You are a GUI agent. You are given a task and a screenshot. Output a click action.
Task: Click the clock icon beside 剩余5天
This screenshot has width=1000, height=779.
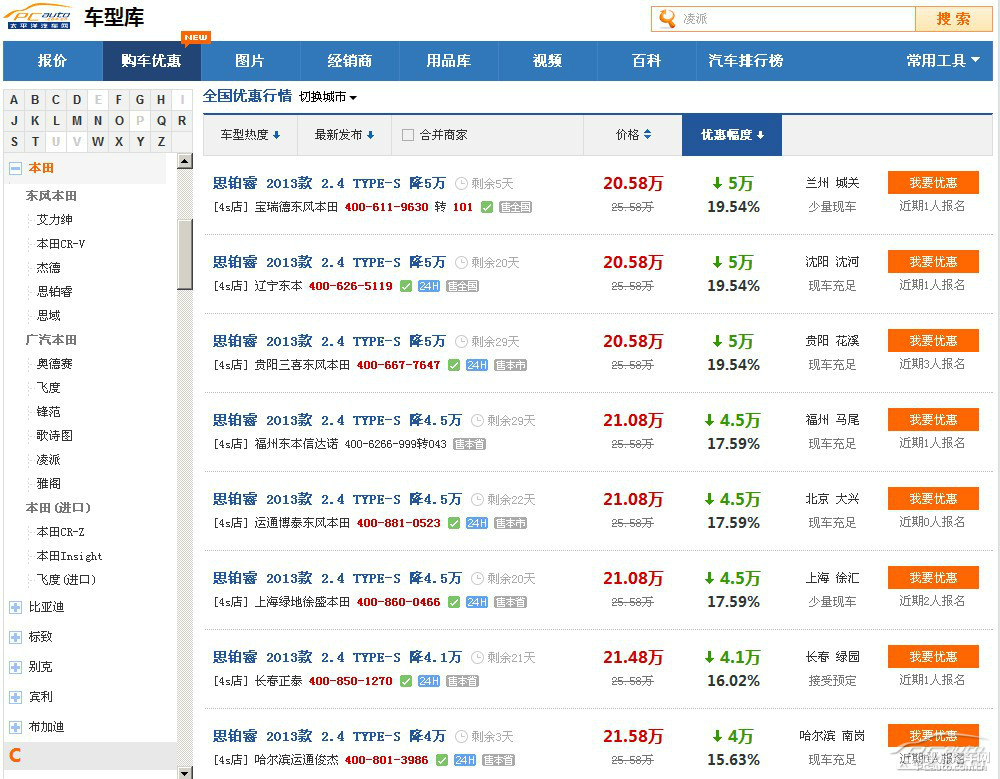461,184
